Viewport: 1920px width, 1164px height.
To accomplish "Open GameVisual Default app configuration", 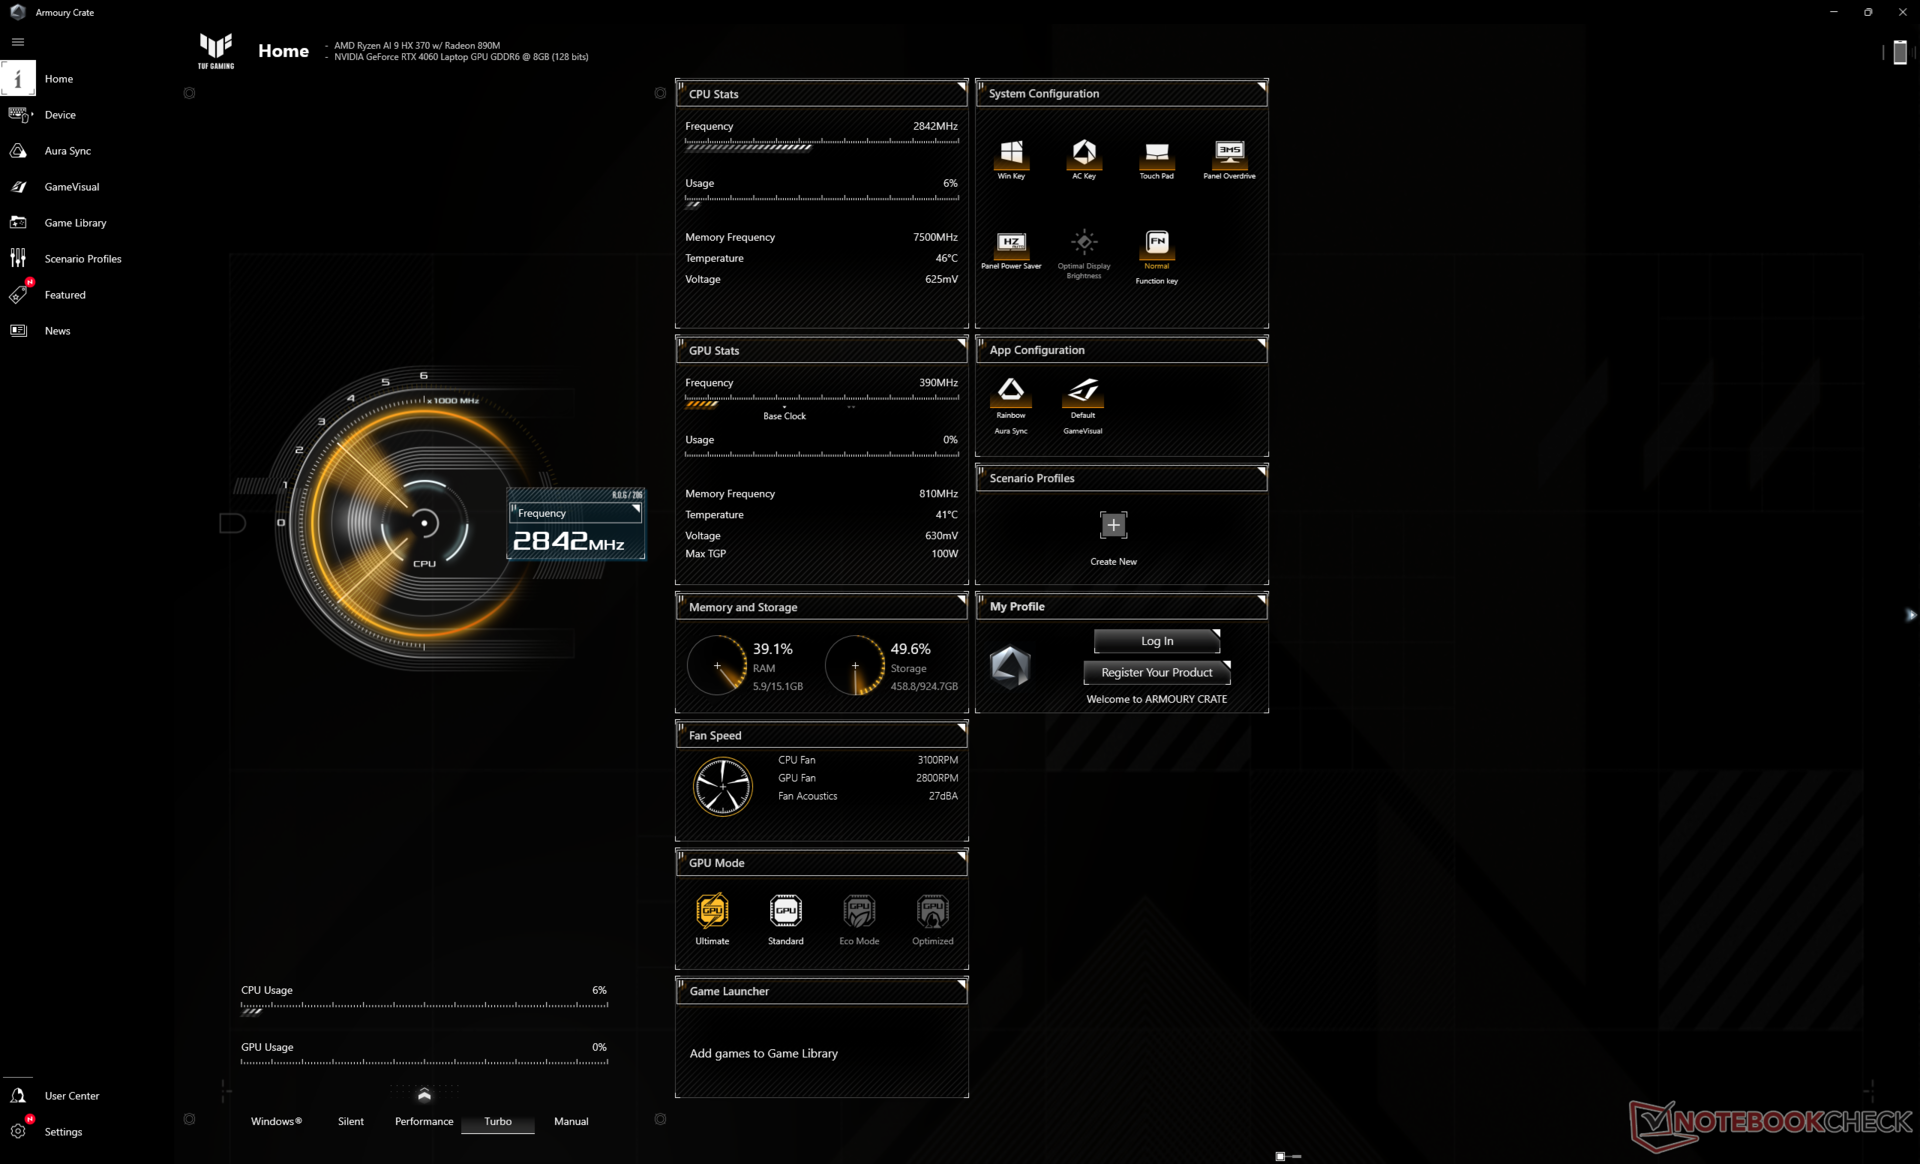I will coord(1083,391).
